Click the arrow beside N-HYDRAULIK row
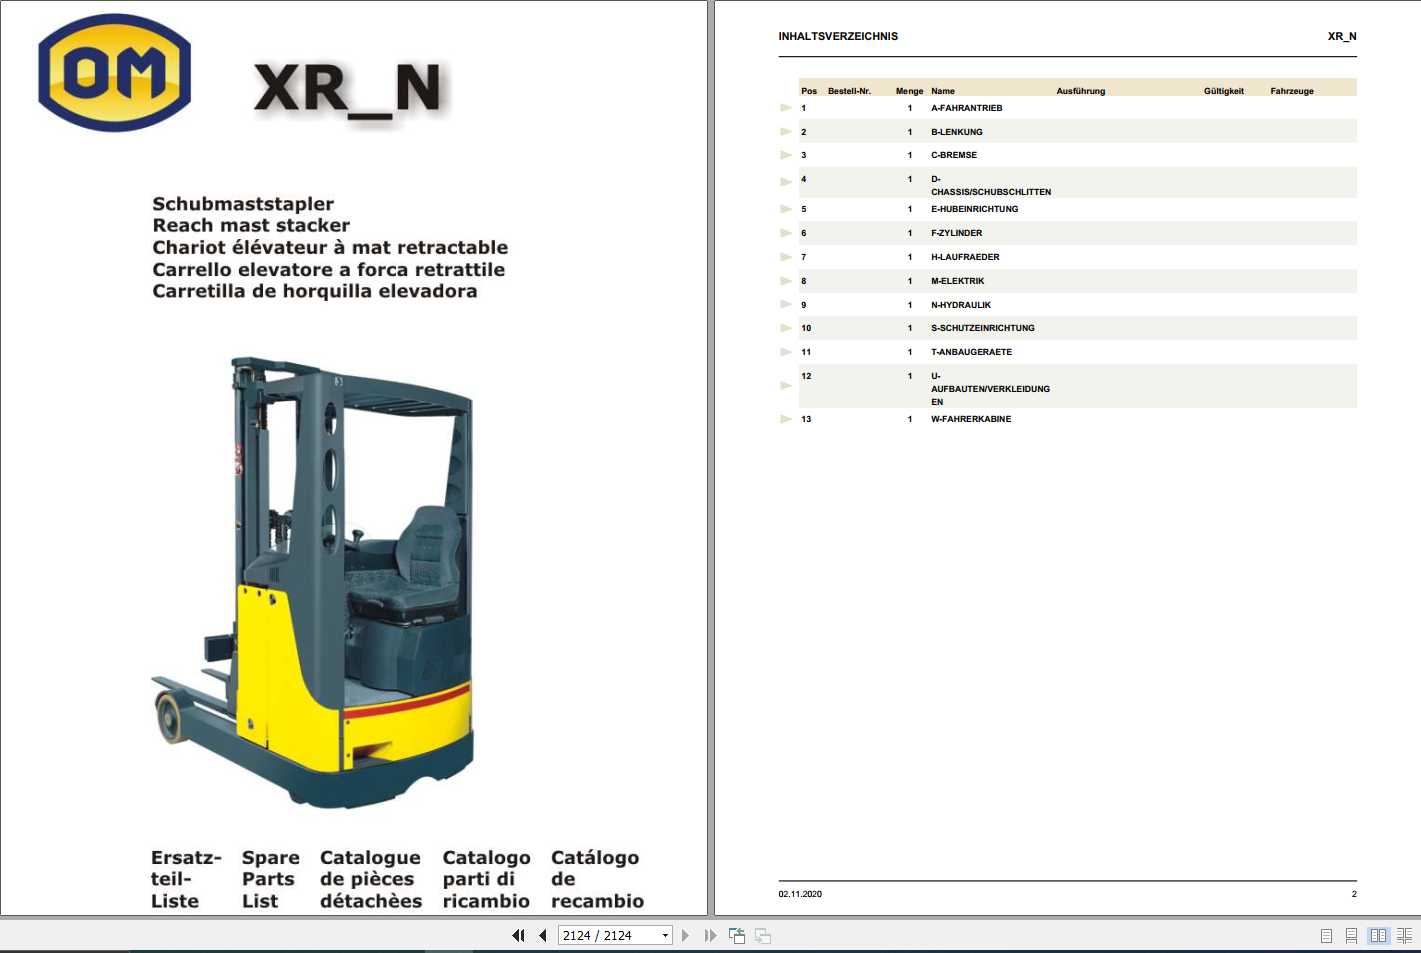 click(x=786, y=304)
